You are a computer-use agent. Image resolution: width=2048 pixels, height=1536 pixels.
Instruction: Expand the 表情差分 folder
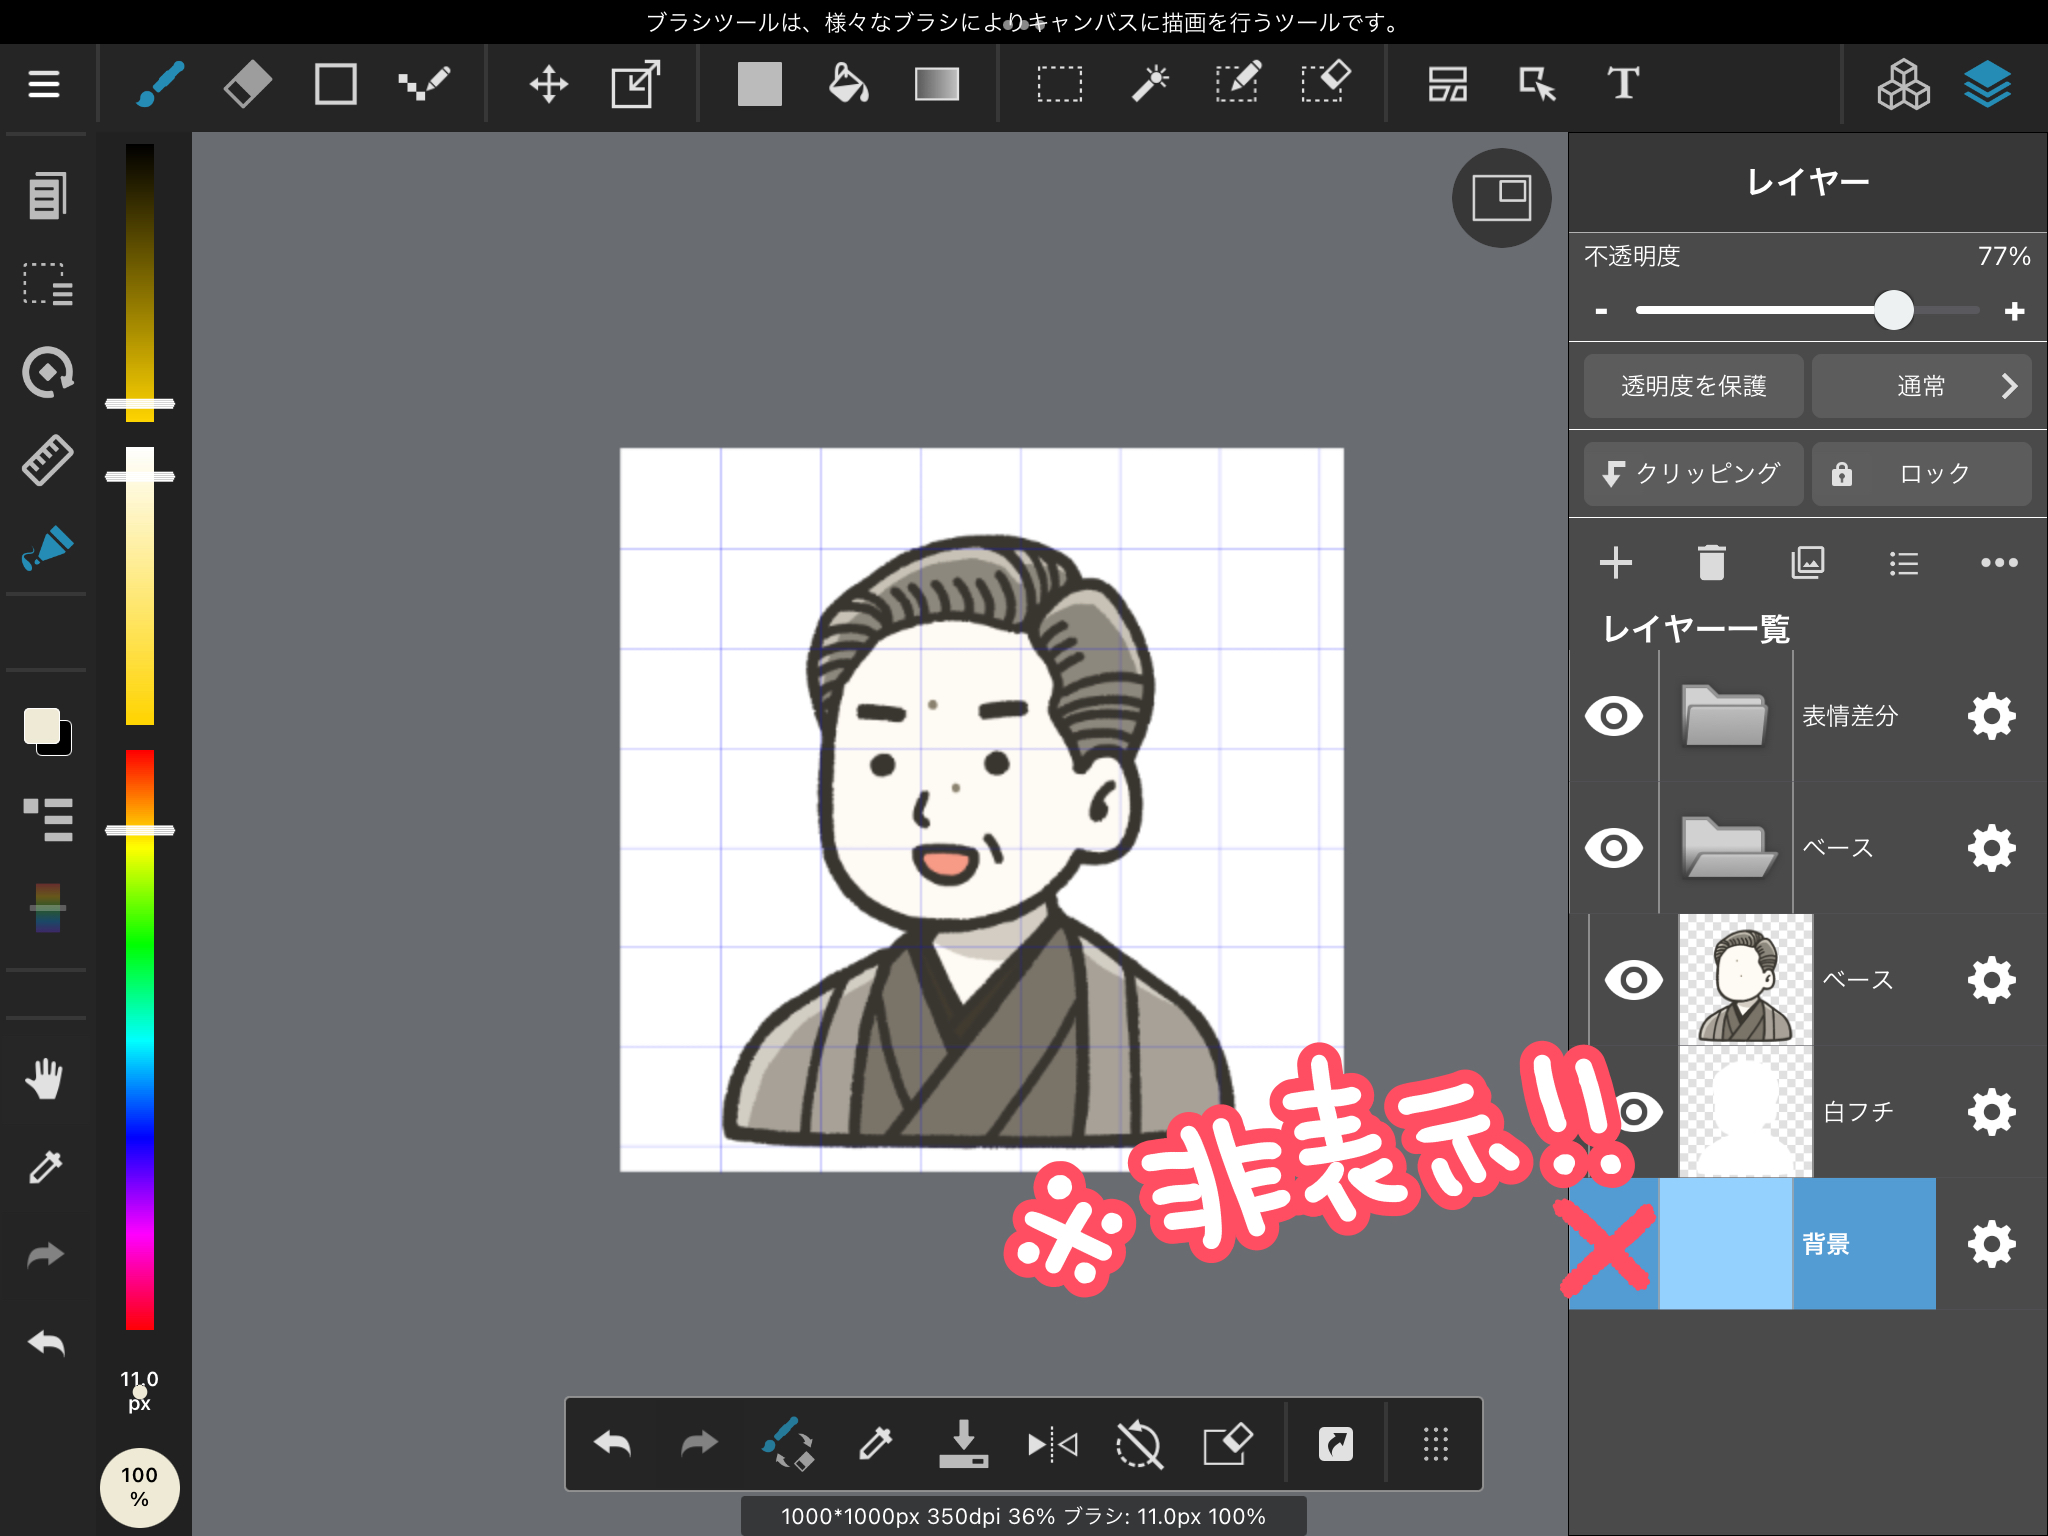coord(1724,716)
